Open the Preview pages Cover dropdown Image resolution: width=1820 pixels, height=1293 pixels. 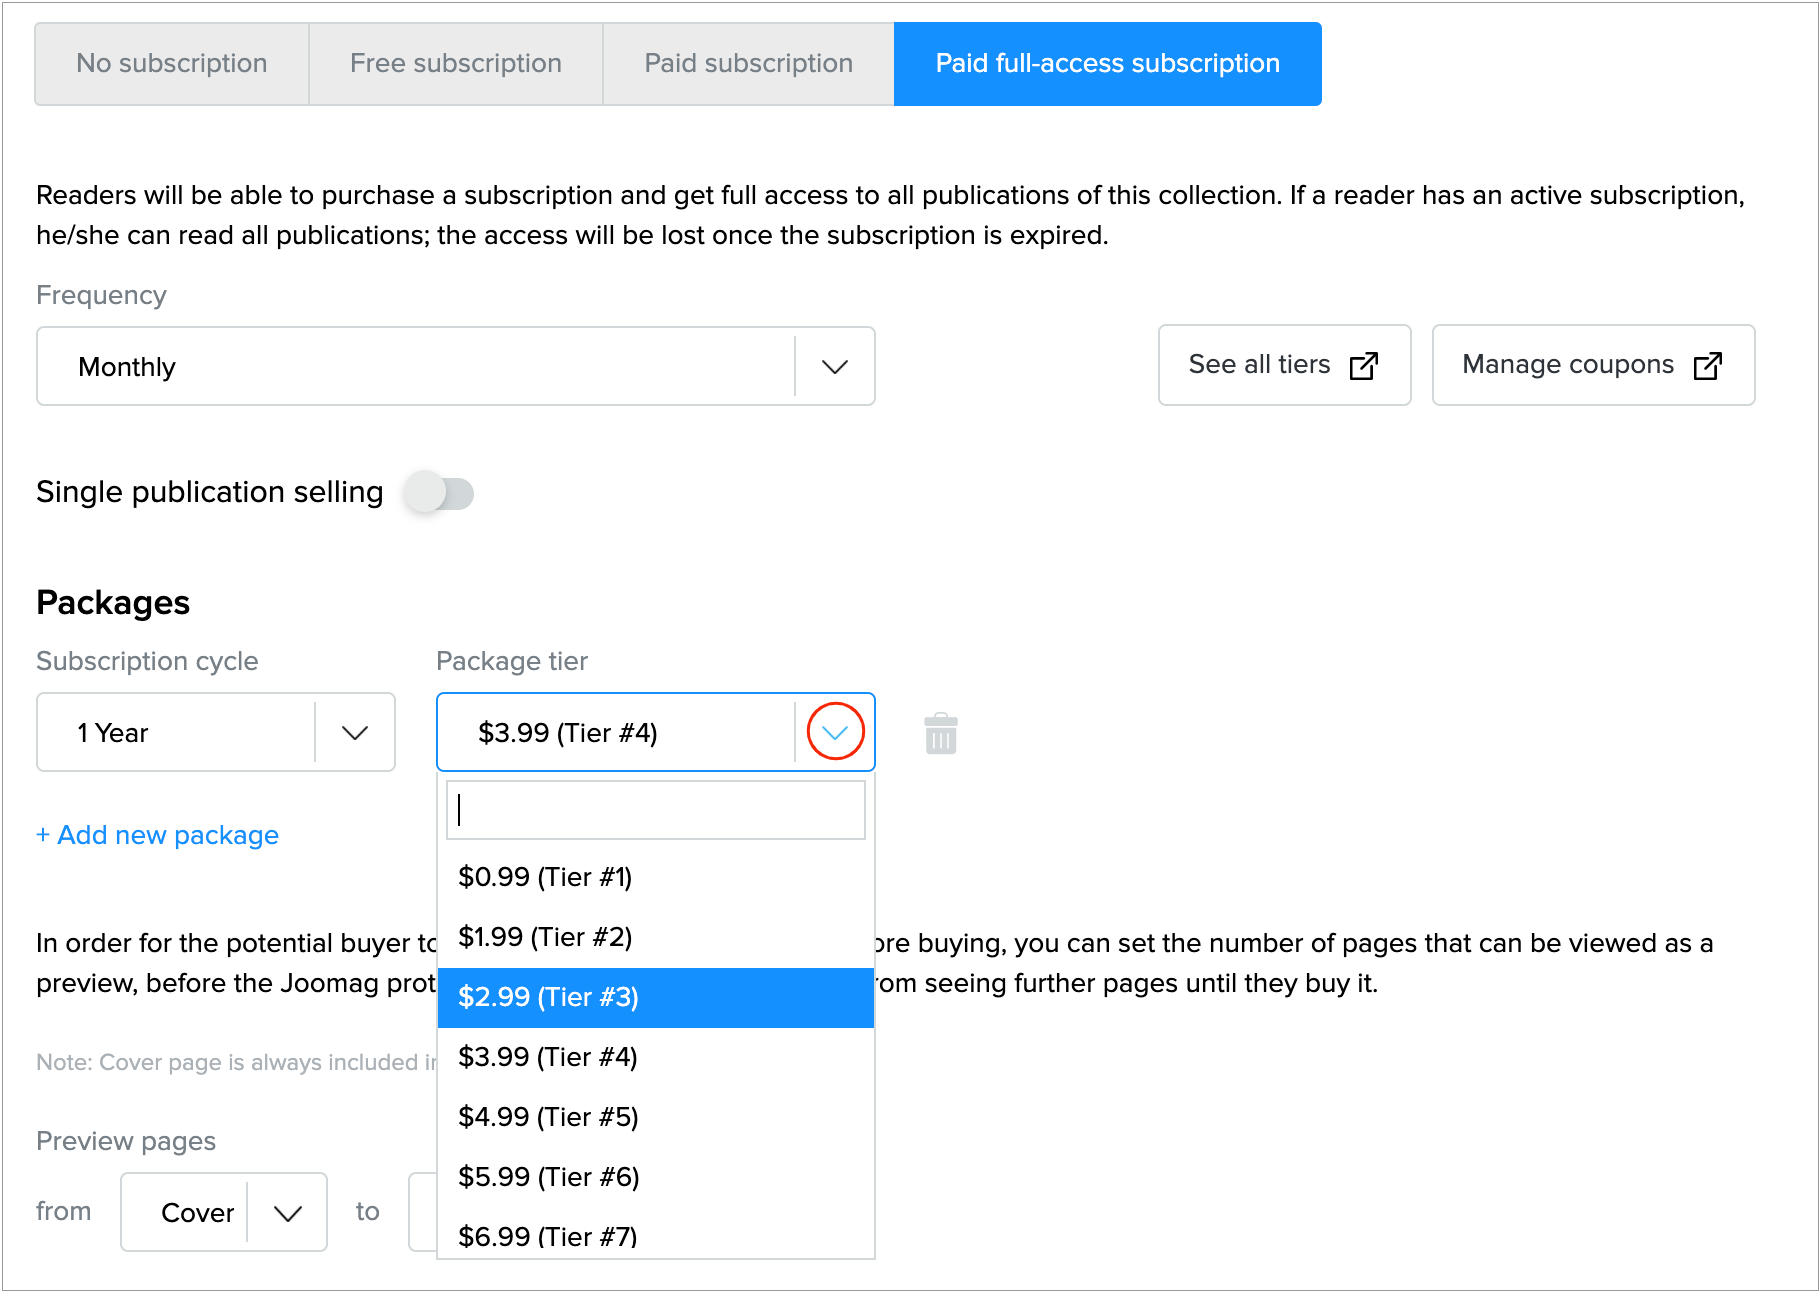coord(287,1213)
